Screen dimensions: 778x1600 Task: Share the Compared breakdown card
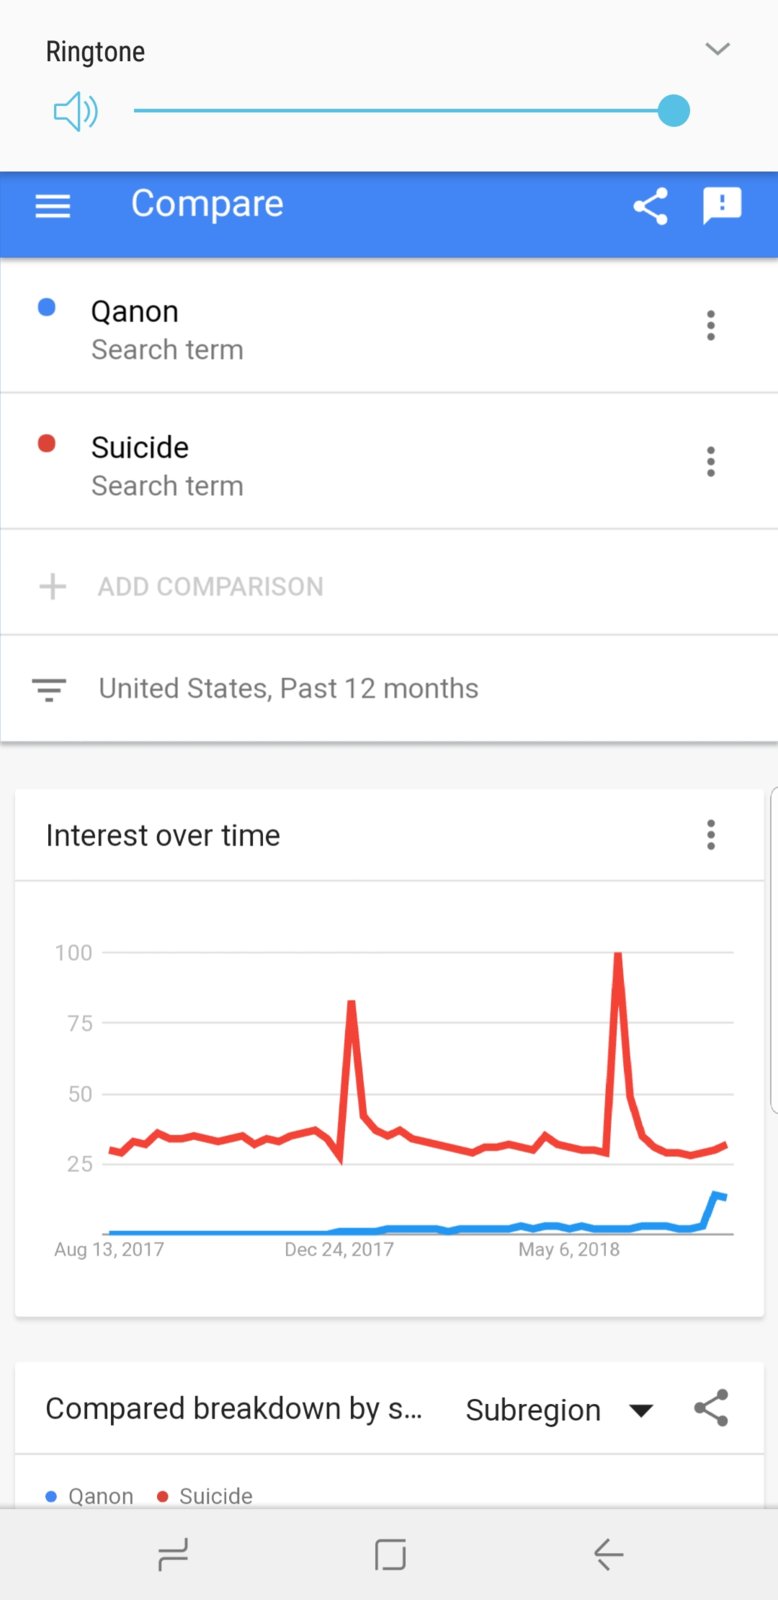[x=710, y=1408]
